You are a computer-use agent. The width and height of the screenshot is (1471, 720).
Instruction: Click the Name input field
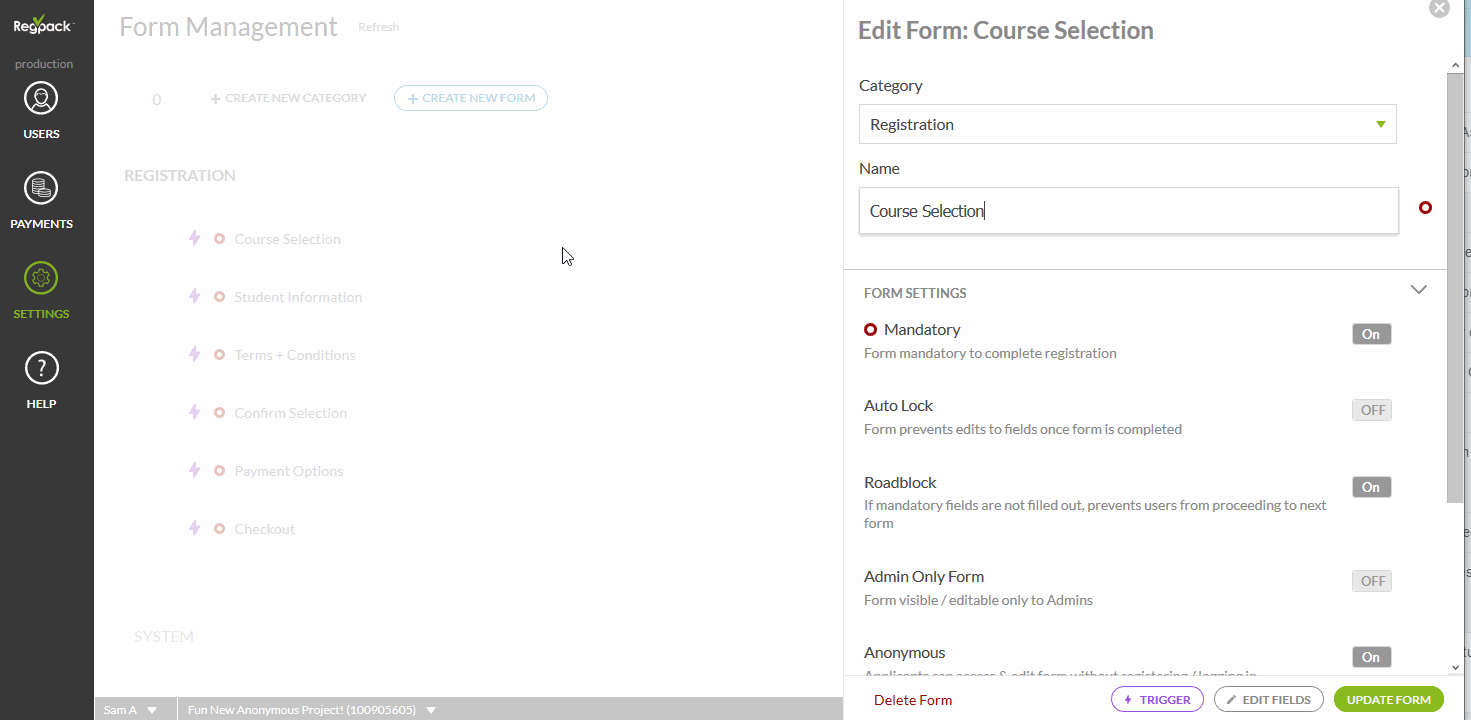1128,211
